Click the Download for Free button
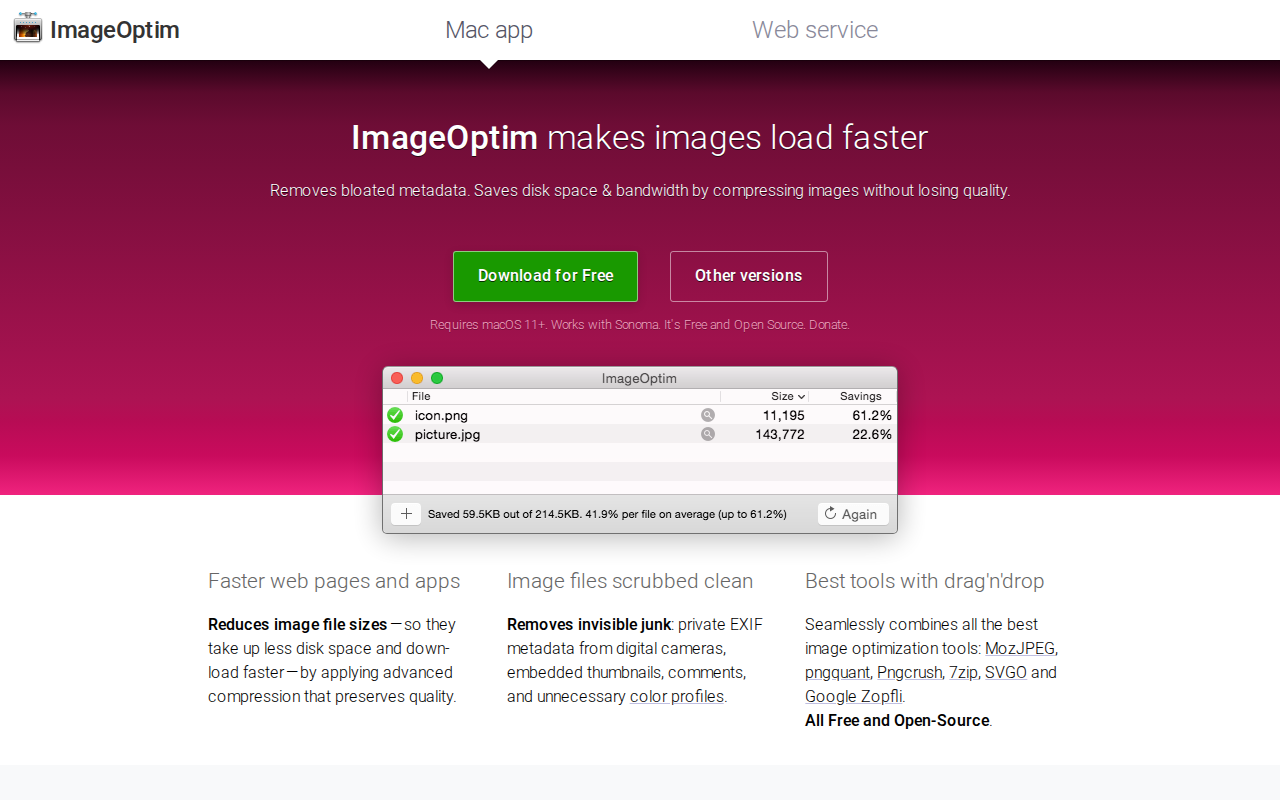Screen dimensions: 1280x800 click(x=545, y=276)
